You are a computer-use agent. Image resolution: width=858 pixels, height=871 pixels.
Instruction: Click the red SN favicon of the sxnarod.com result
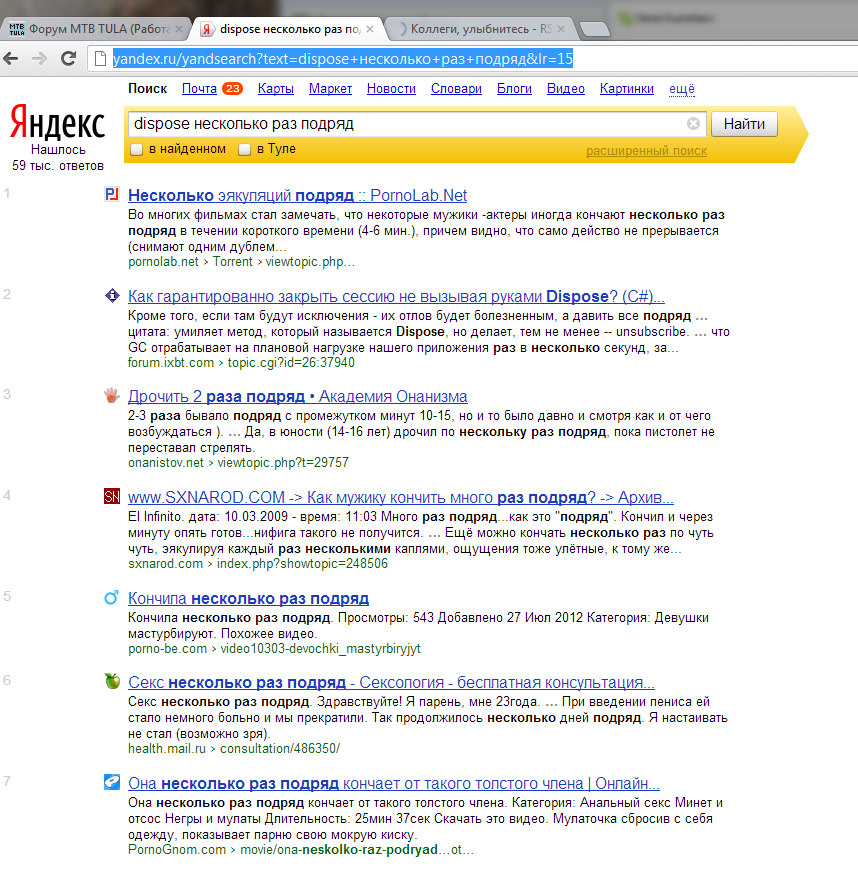tap(112, 496)
